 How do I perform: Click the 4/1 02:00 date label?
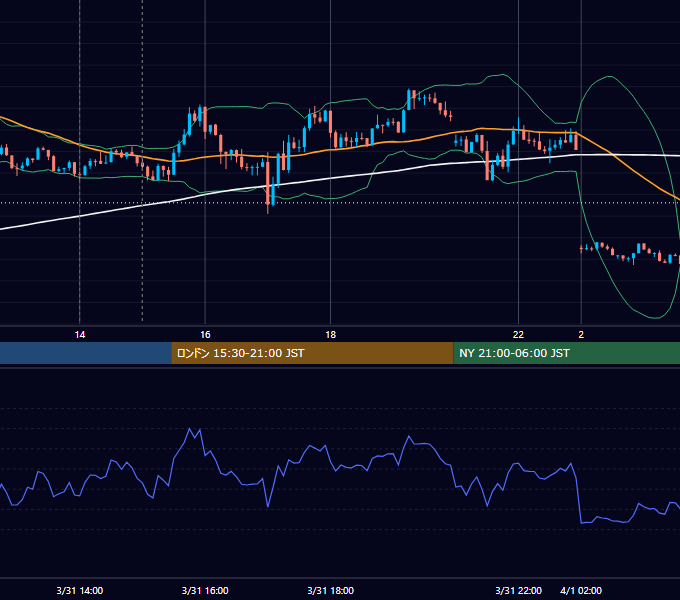tap(581, 590)
